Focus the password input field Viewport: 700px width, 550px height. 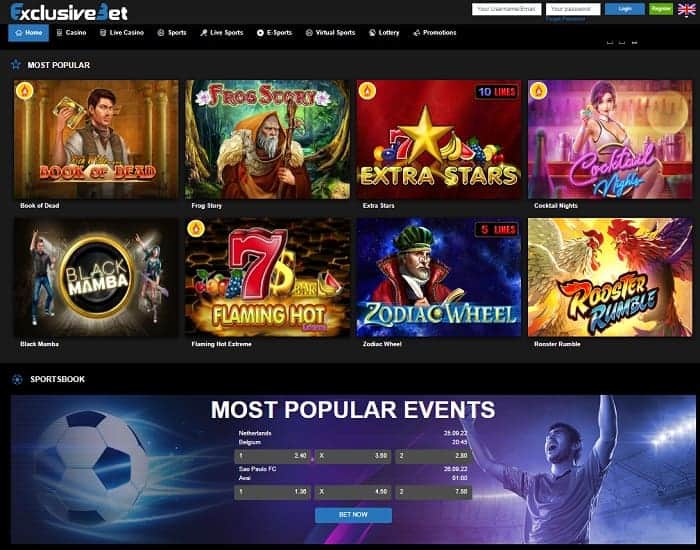(573, 9)
